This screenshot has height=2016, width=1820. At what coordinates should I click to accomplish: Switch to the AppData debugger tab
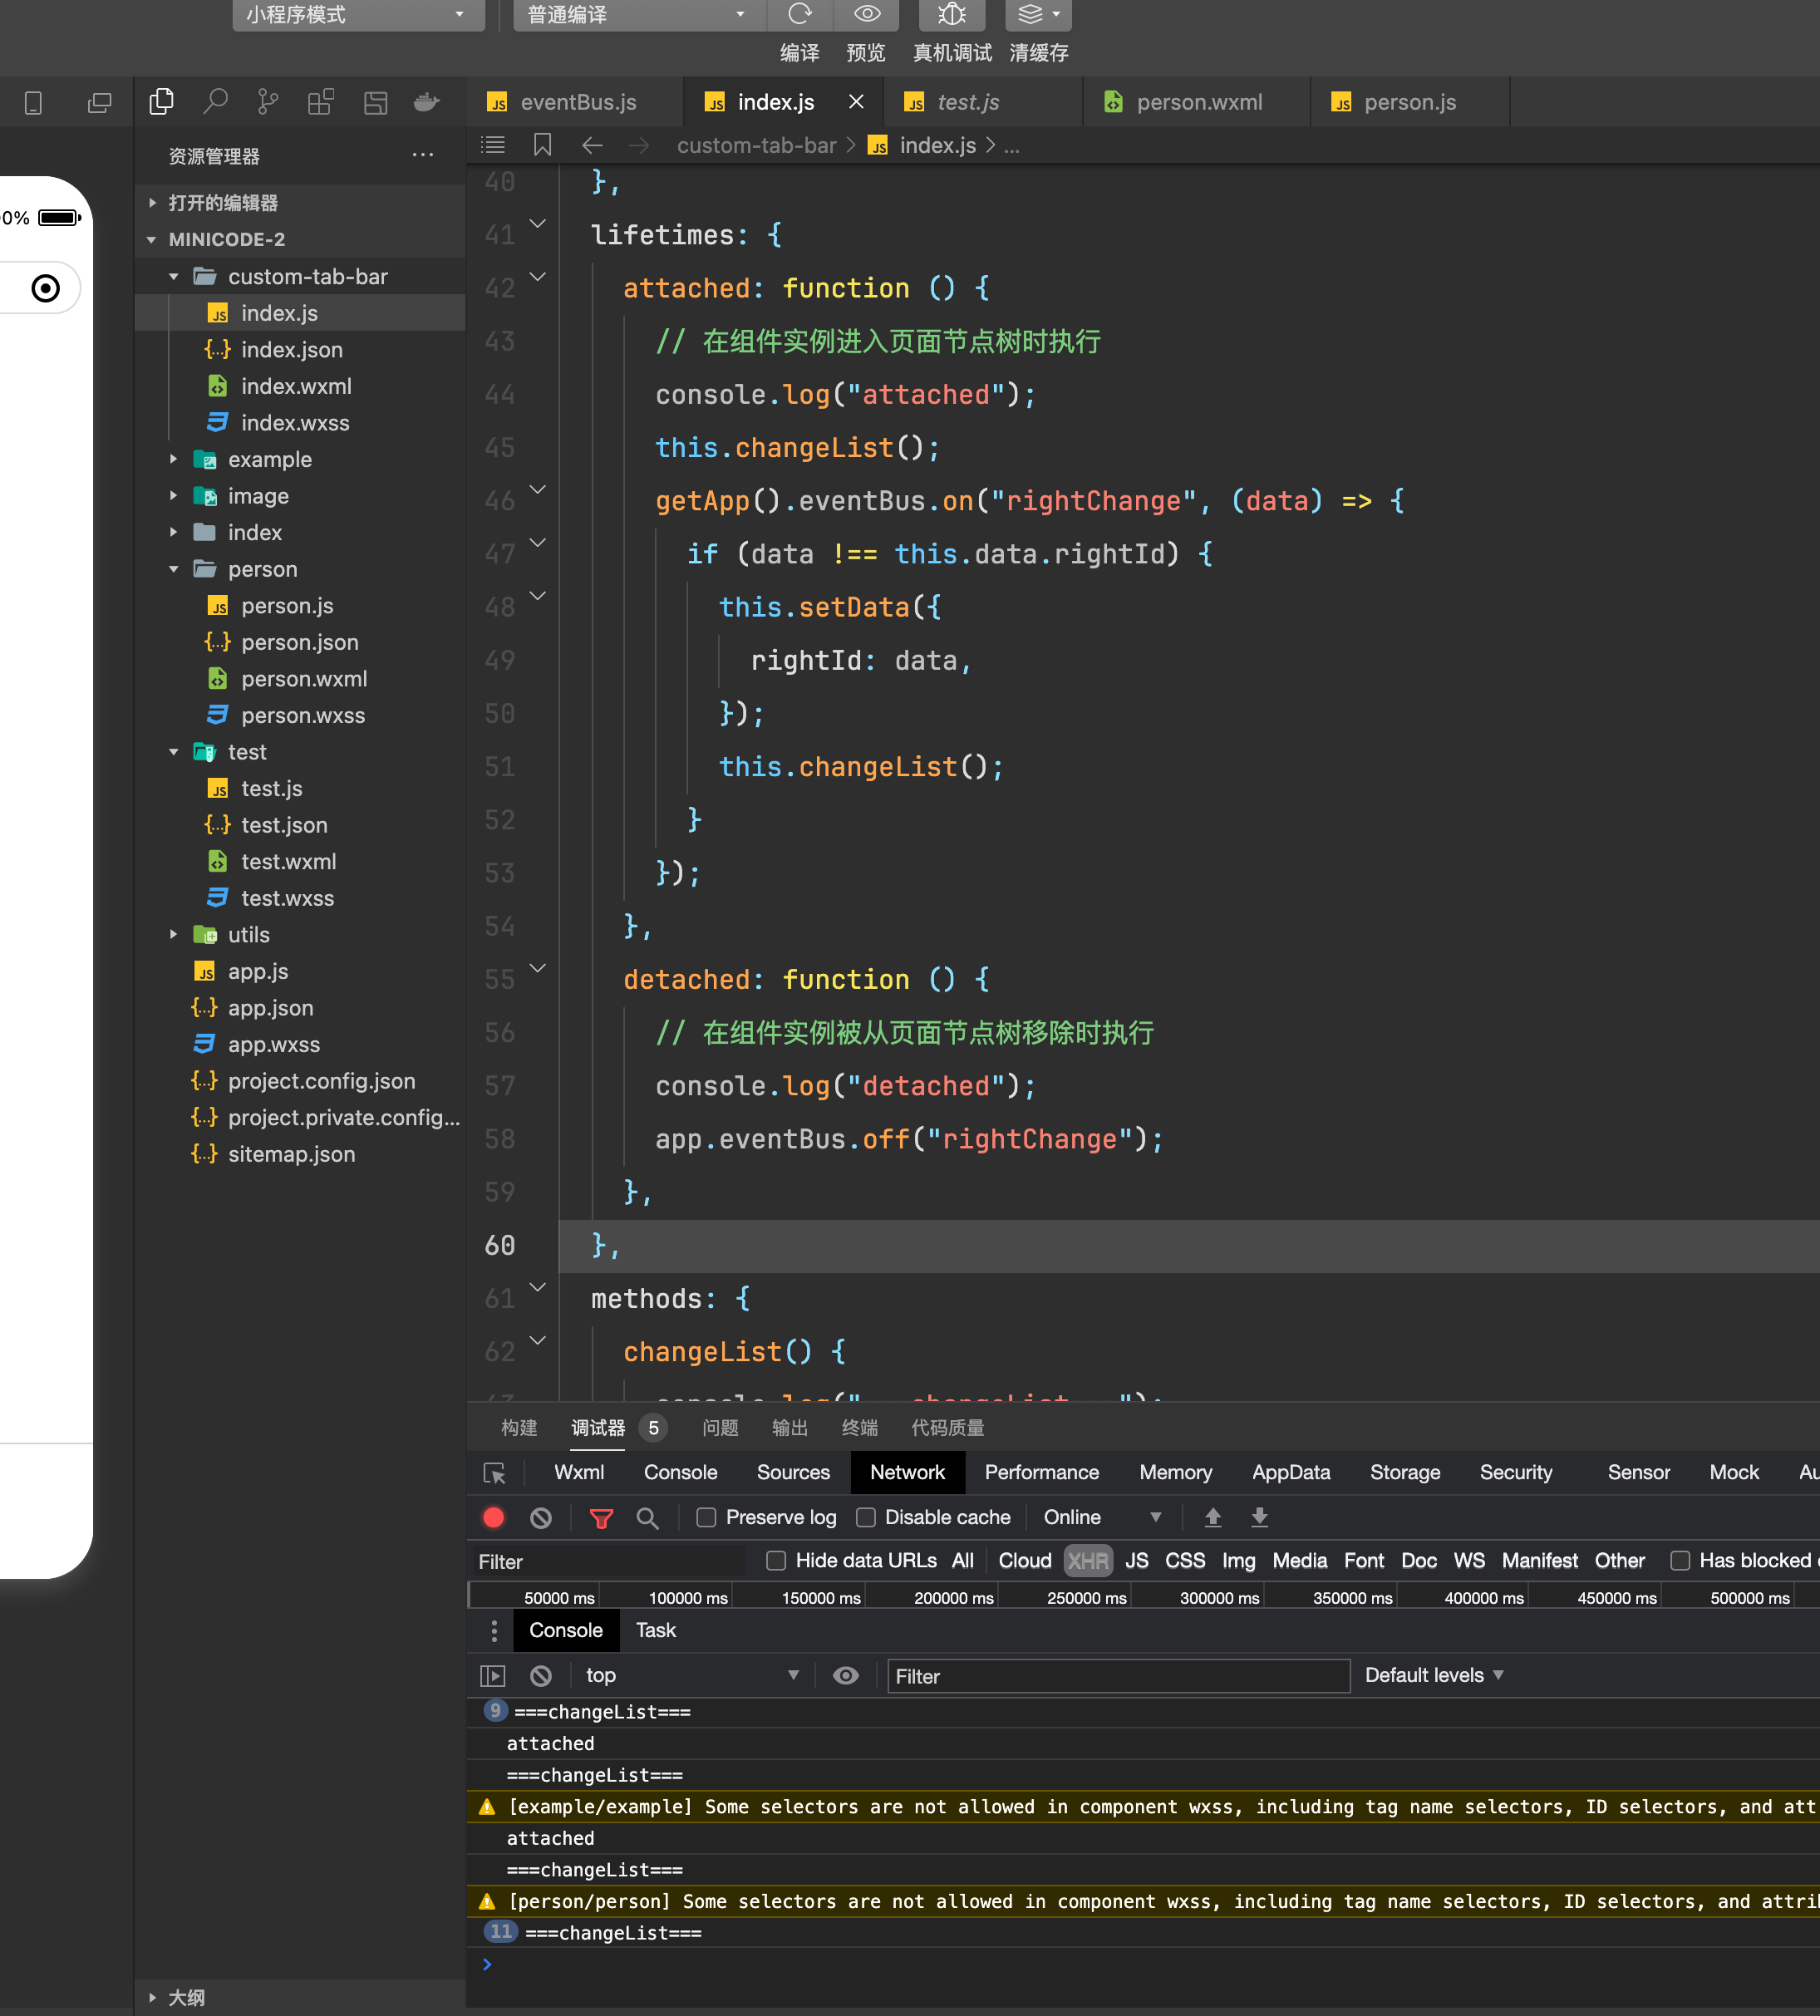point(1290,1472)
